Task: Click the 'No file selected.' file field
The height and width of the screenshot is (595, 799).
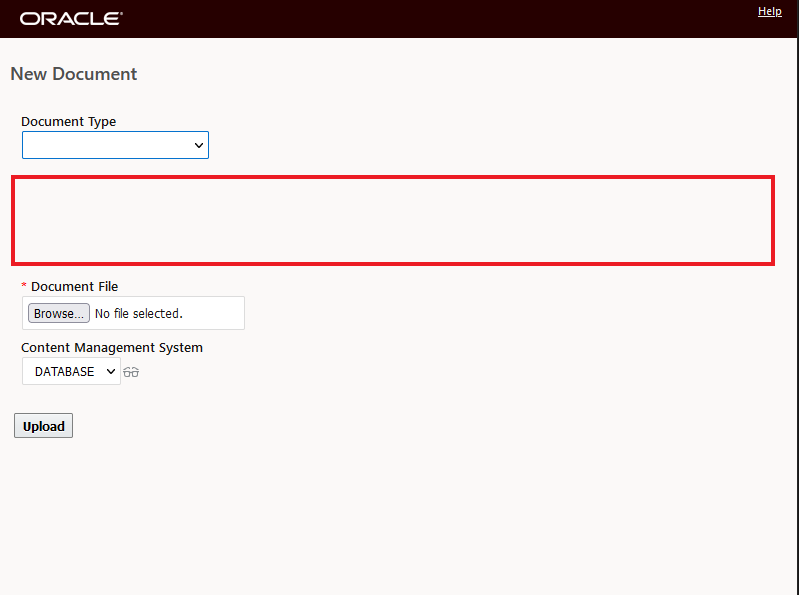Action: pos(134,313)
